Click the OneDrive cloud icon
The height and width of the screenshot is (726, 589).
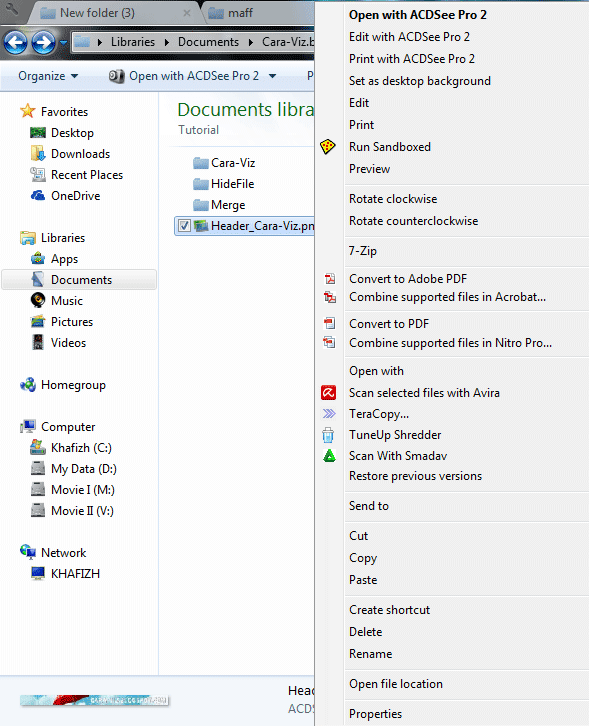tap(38, 195)
